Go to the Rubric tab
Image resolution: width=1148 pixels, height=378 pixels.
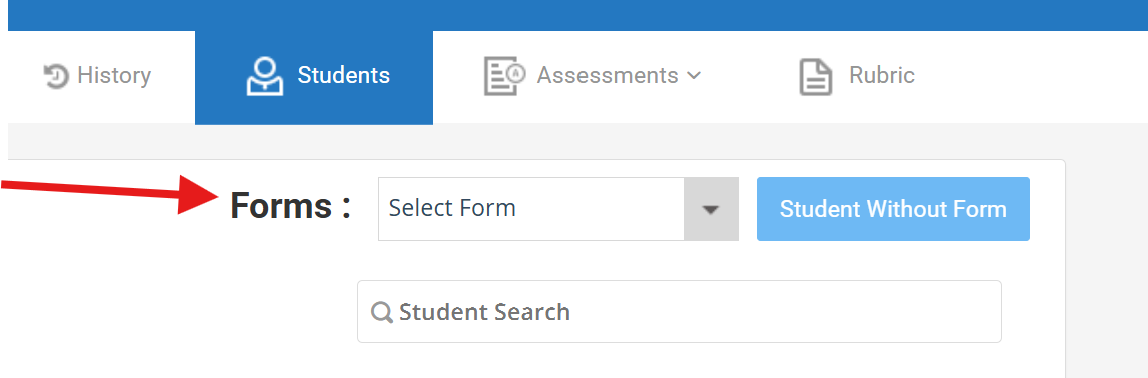(x=857, y=77)
